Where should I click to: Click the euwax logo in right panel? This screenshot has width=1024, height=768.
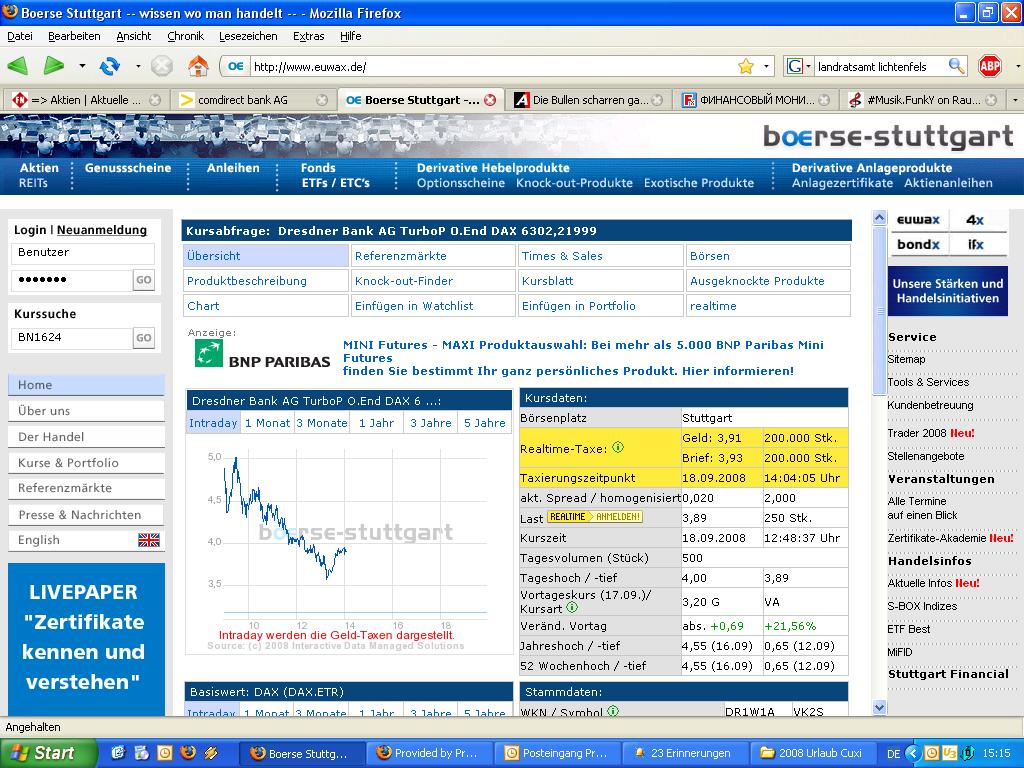[x=918, y=219]
